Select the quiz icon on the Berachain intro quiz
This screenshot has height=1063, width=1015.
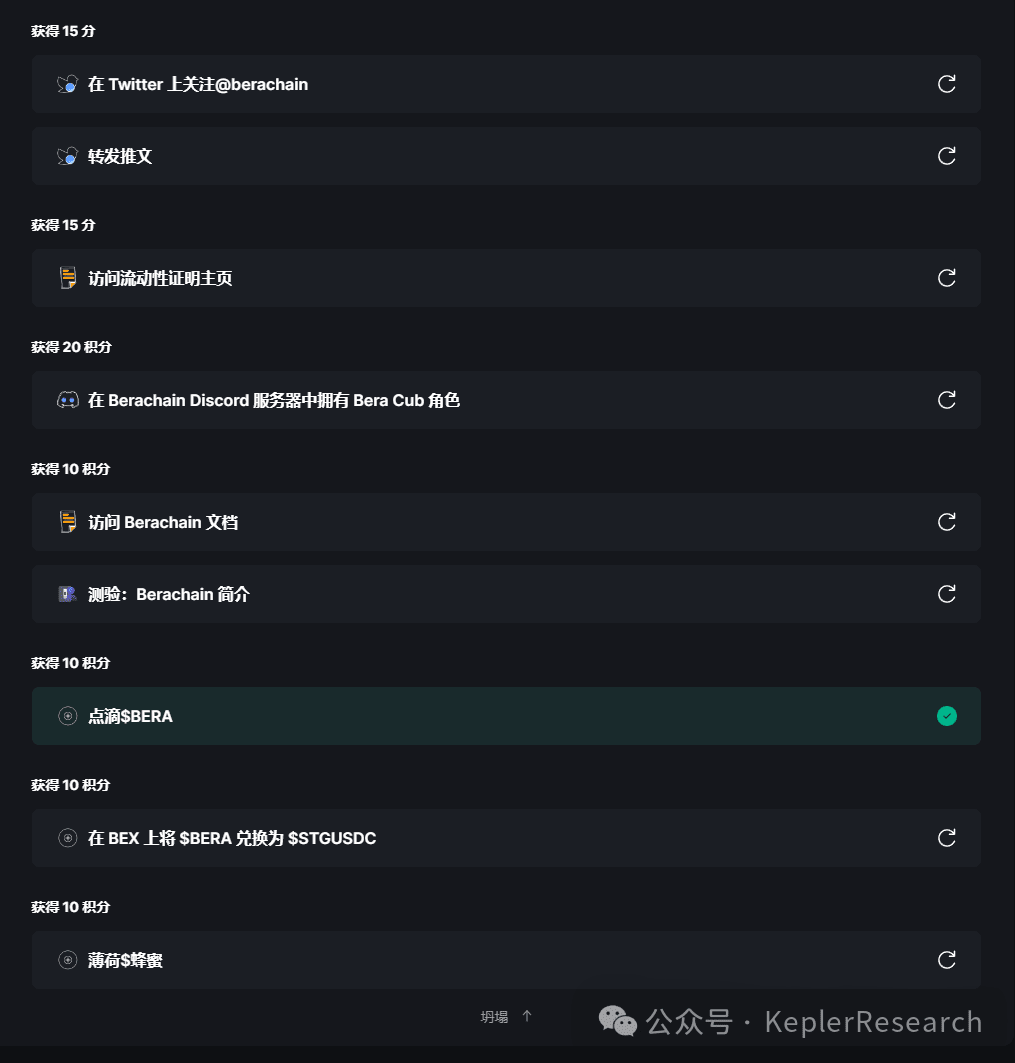(x=67, y=593)
